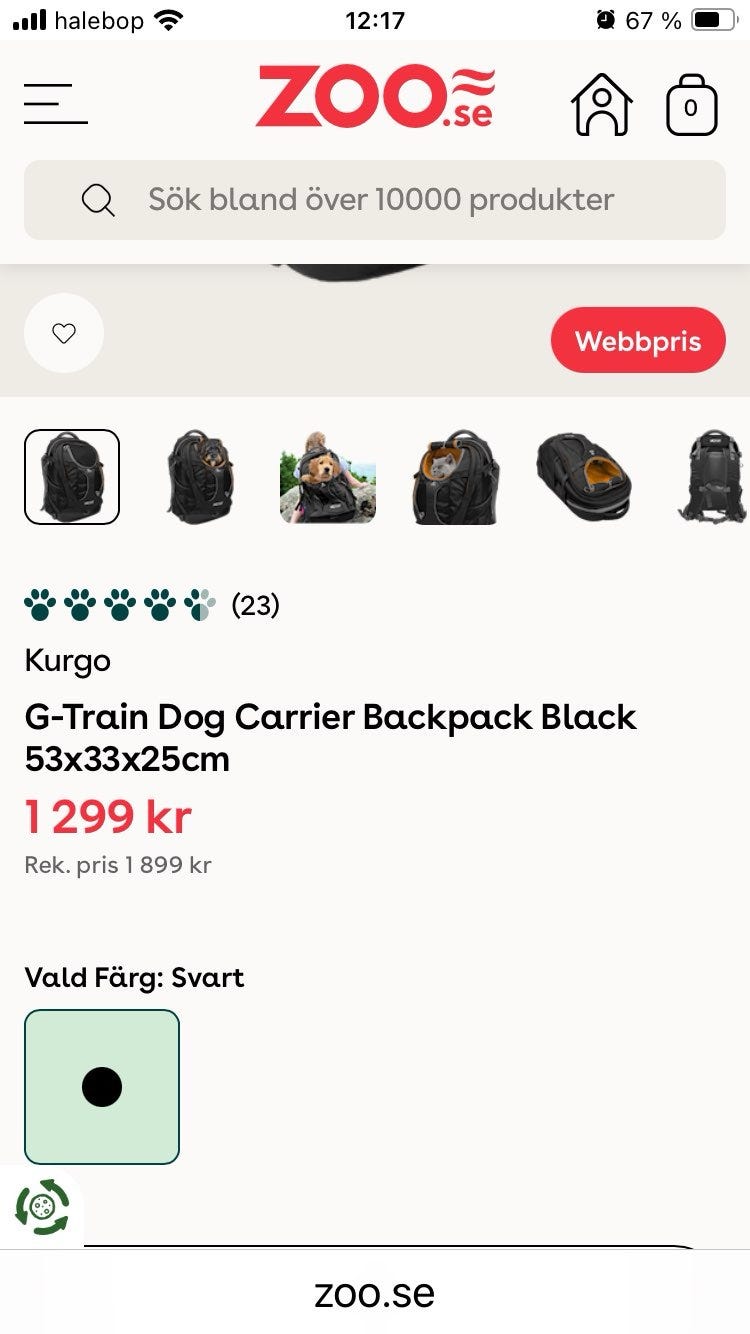Go to ZOO.se home via logo
This screenshot has width=750, height=1334.
point(375,97)
